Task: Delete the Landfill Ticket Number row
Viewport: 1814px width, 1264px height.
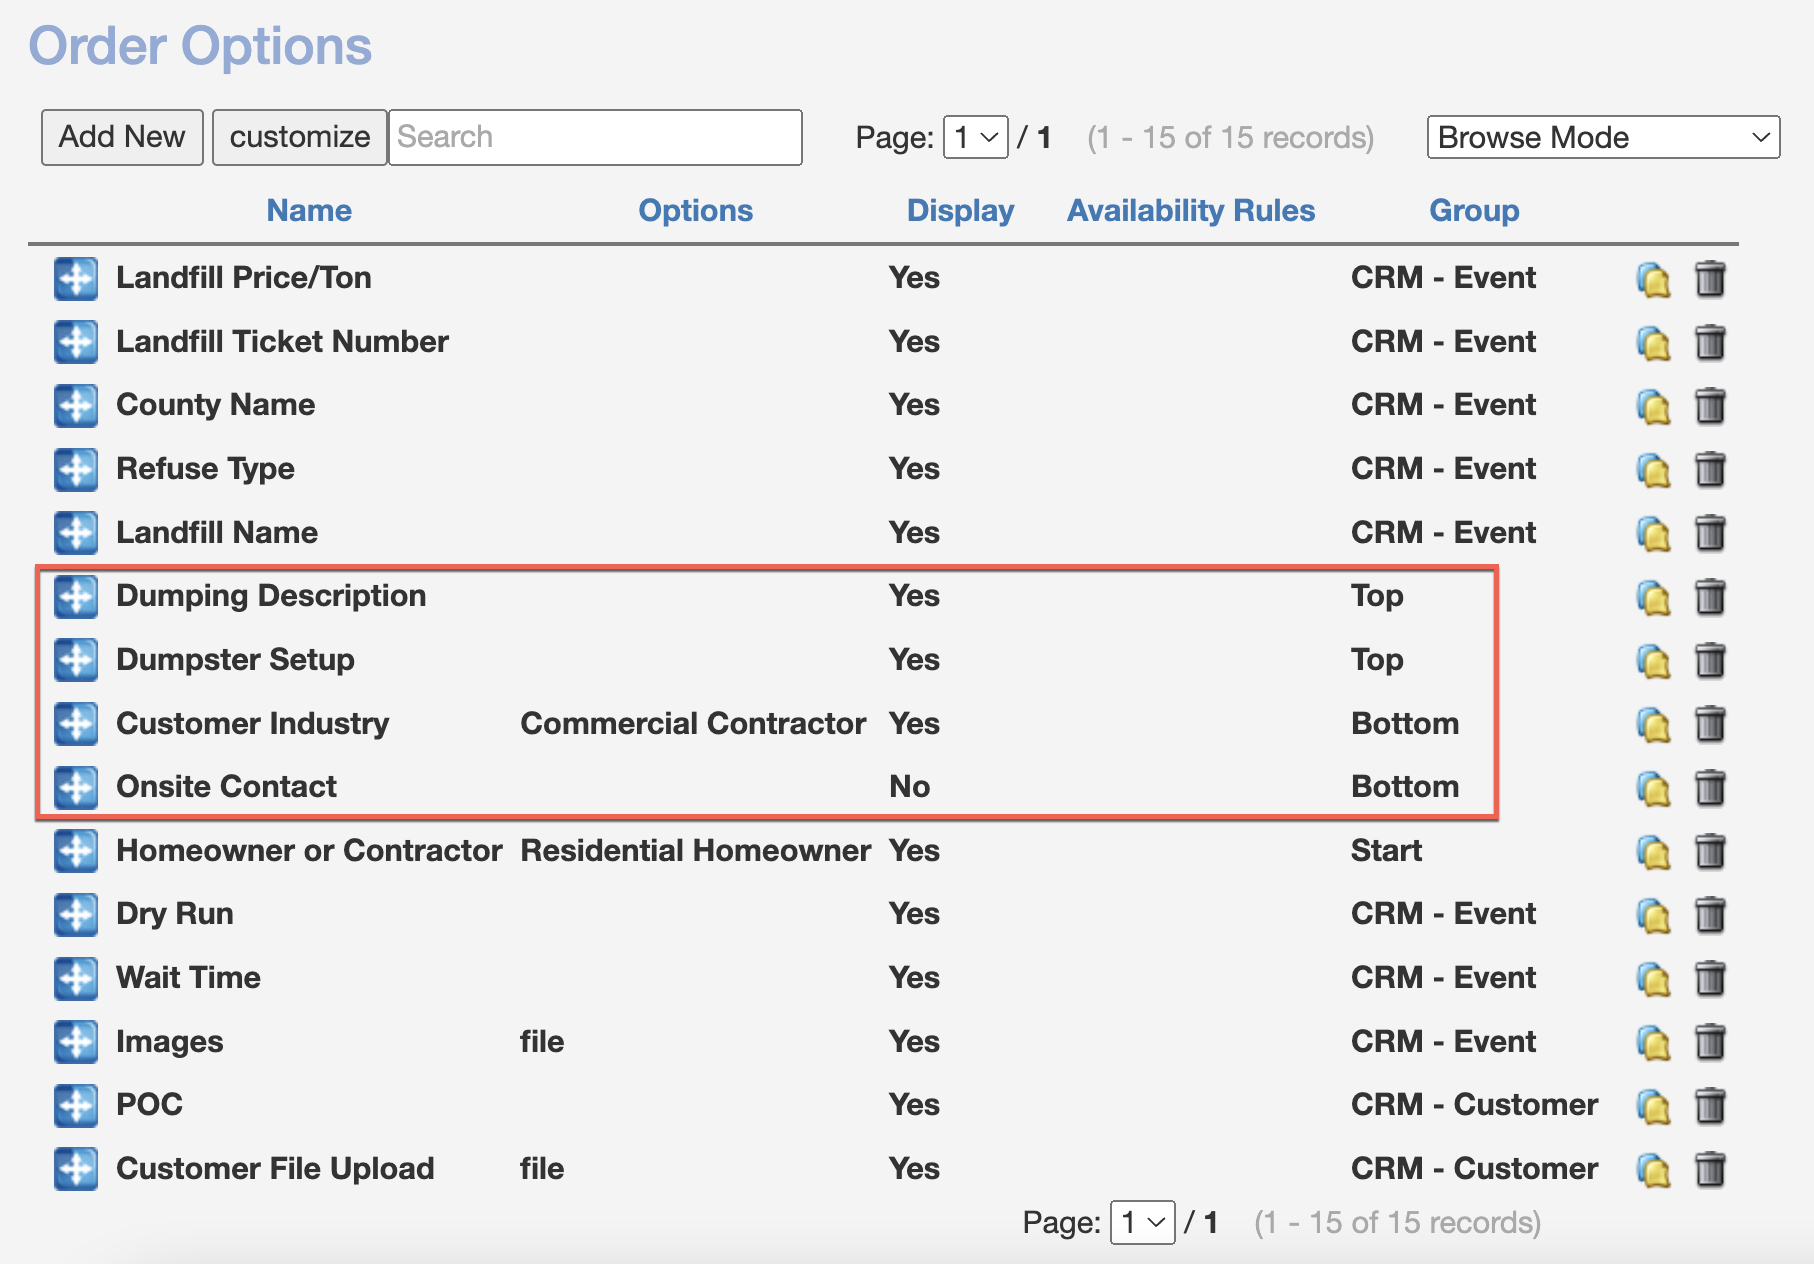Action: point(1710,342)
